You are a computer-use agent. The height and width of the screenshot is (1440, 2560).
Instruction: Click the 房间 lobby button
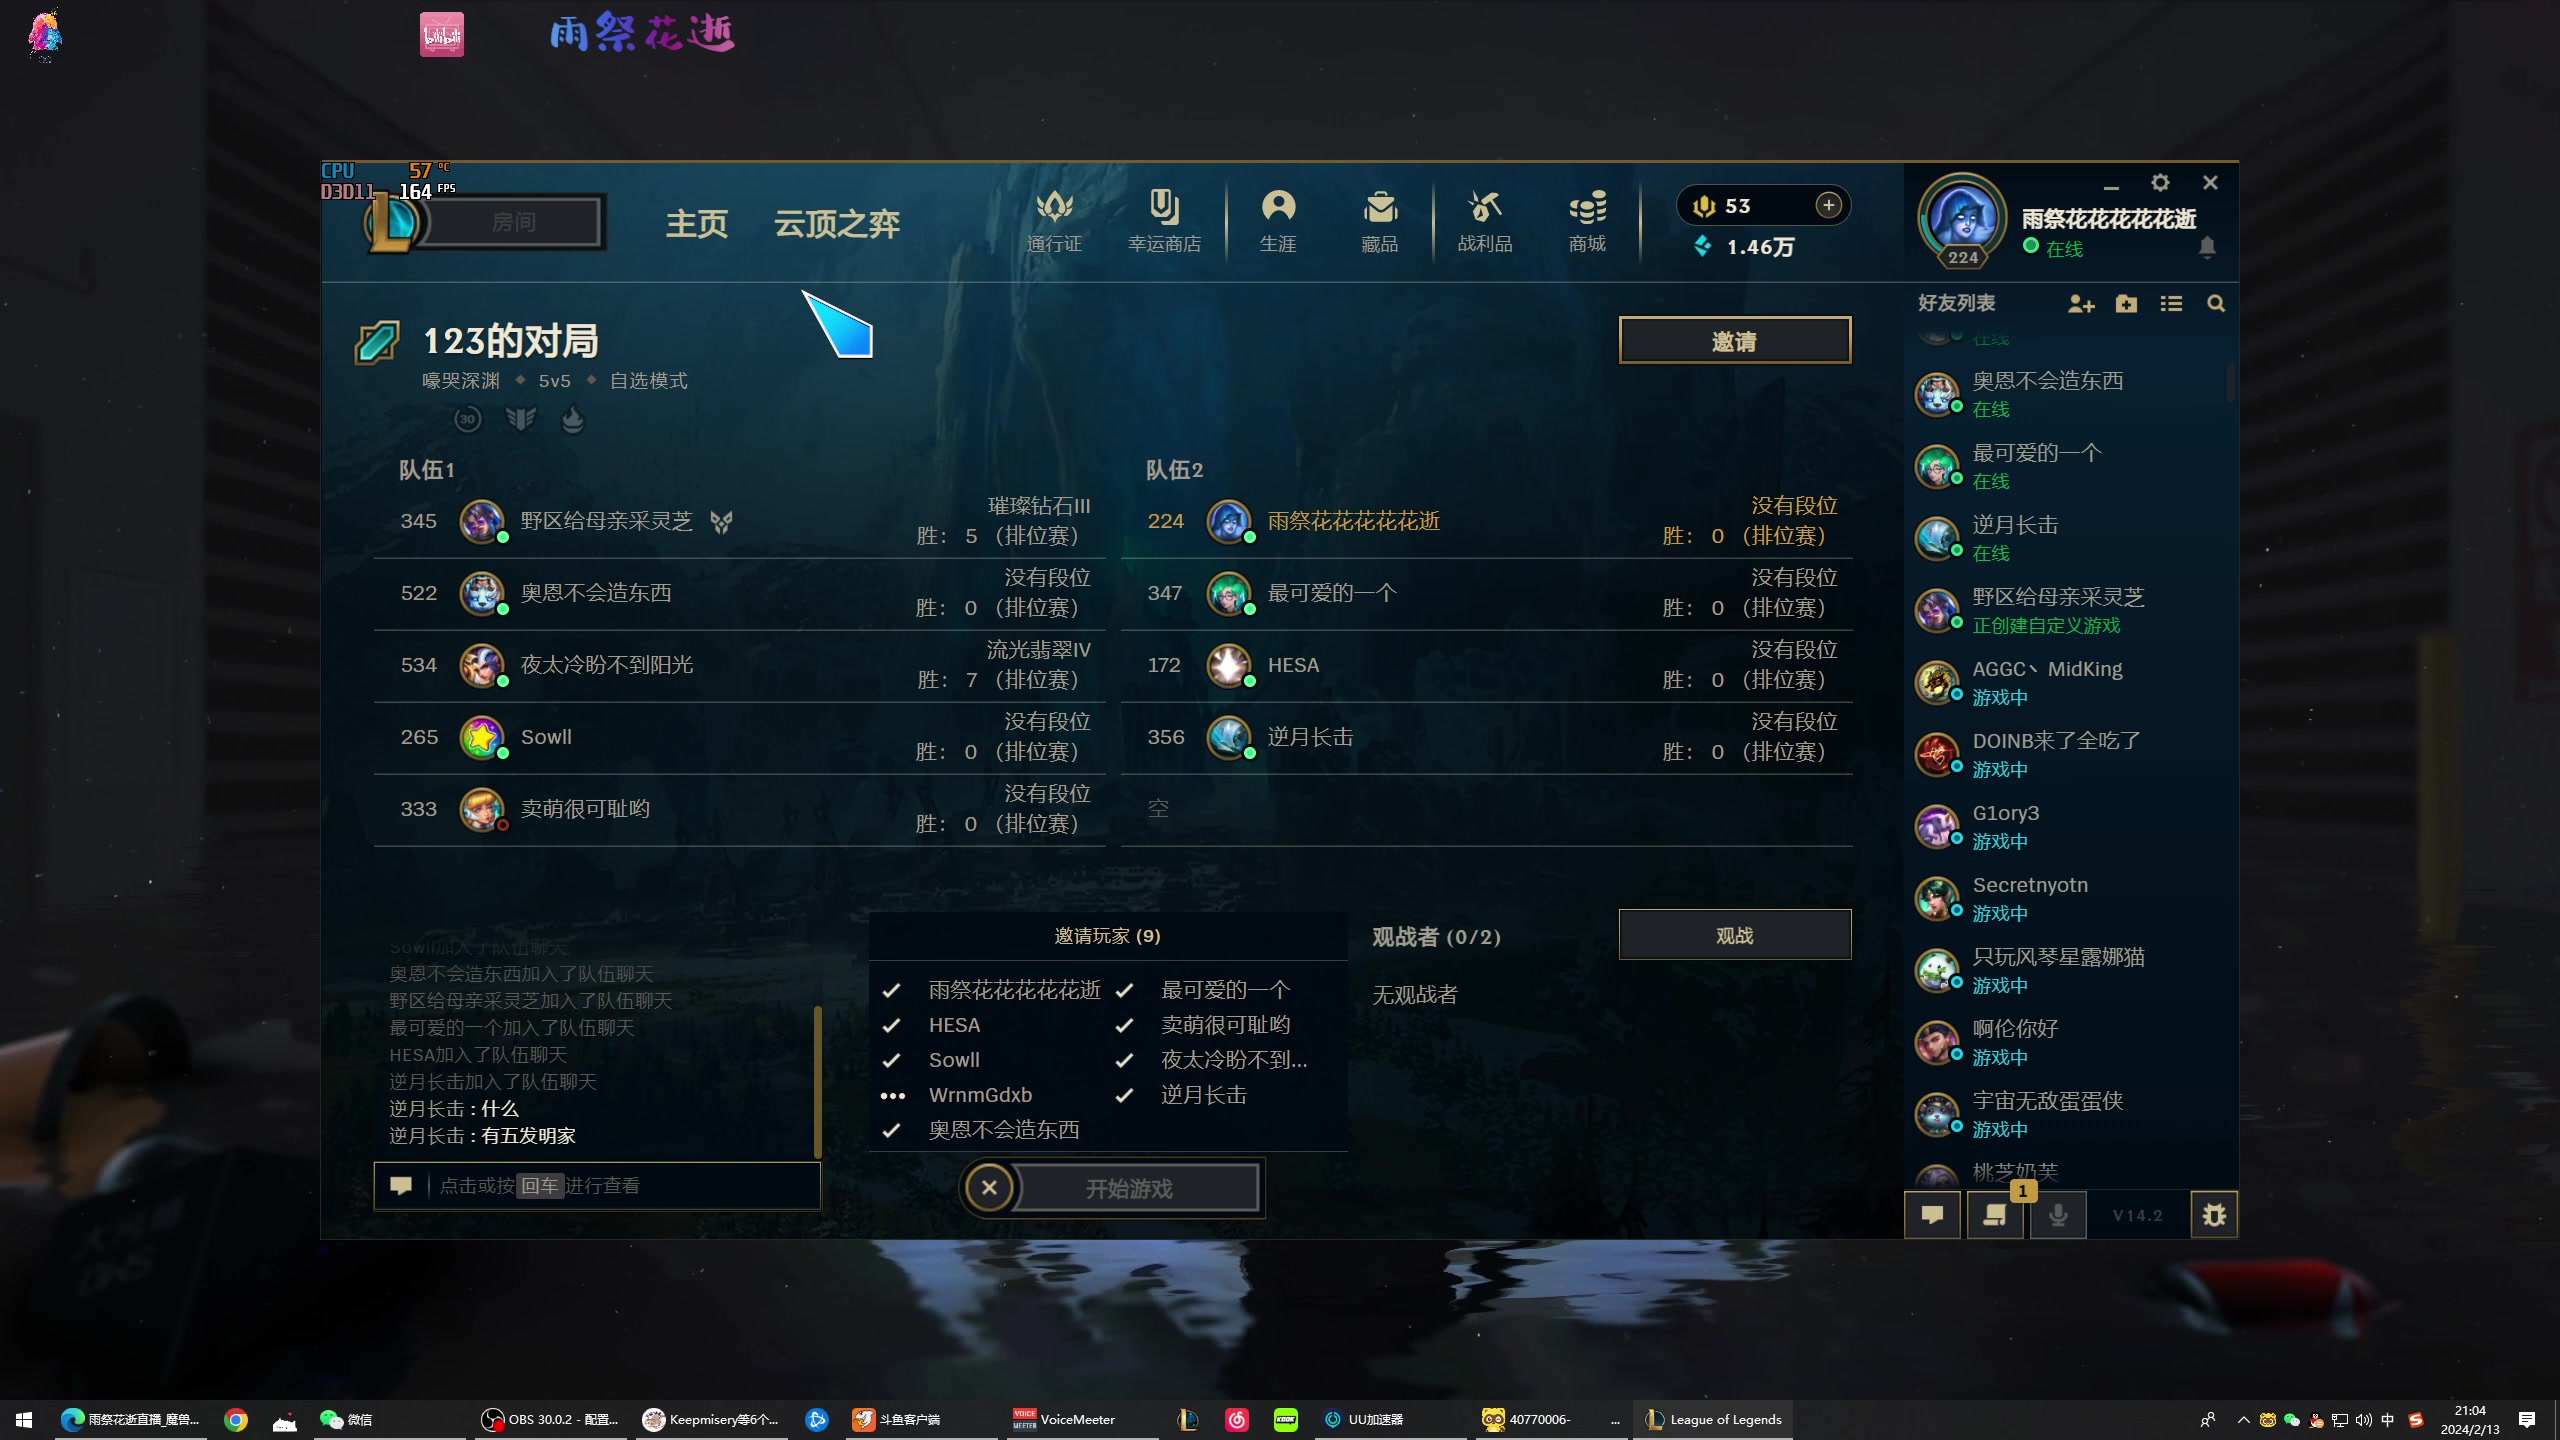(513, 221)
